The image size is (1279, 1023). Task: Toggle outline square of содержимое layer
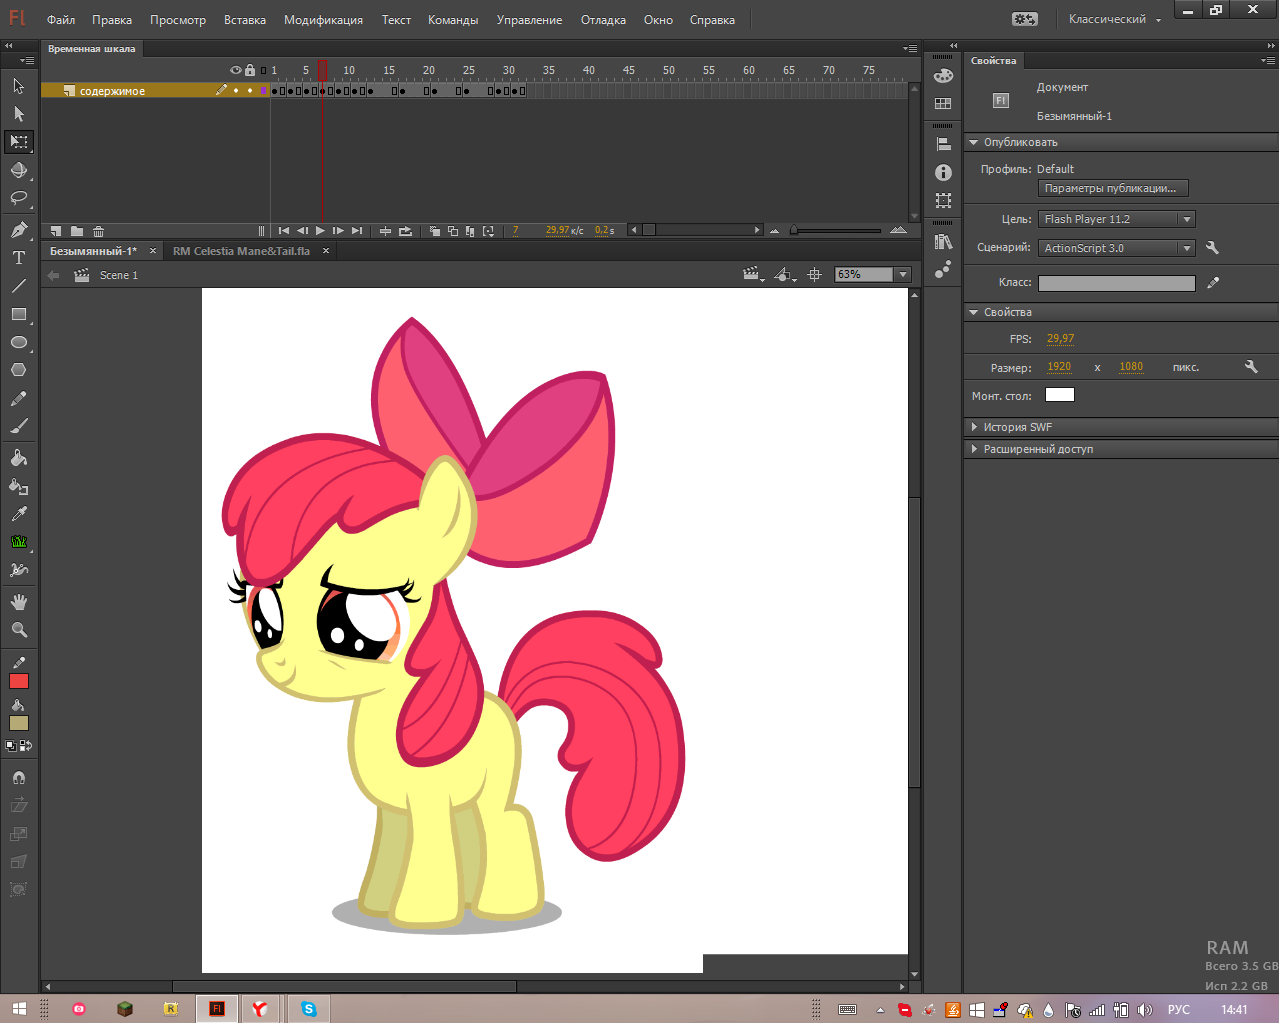click(264, 91)
